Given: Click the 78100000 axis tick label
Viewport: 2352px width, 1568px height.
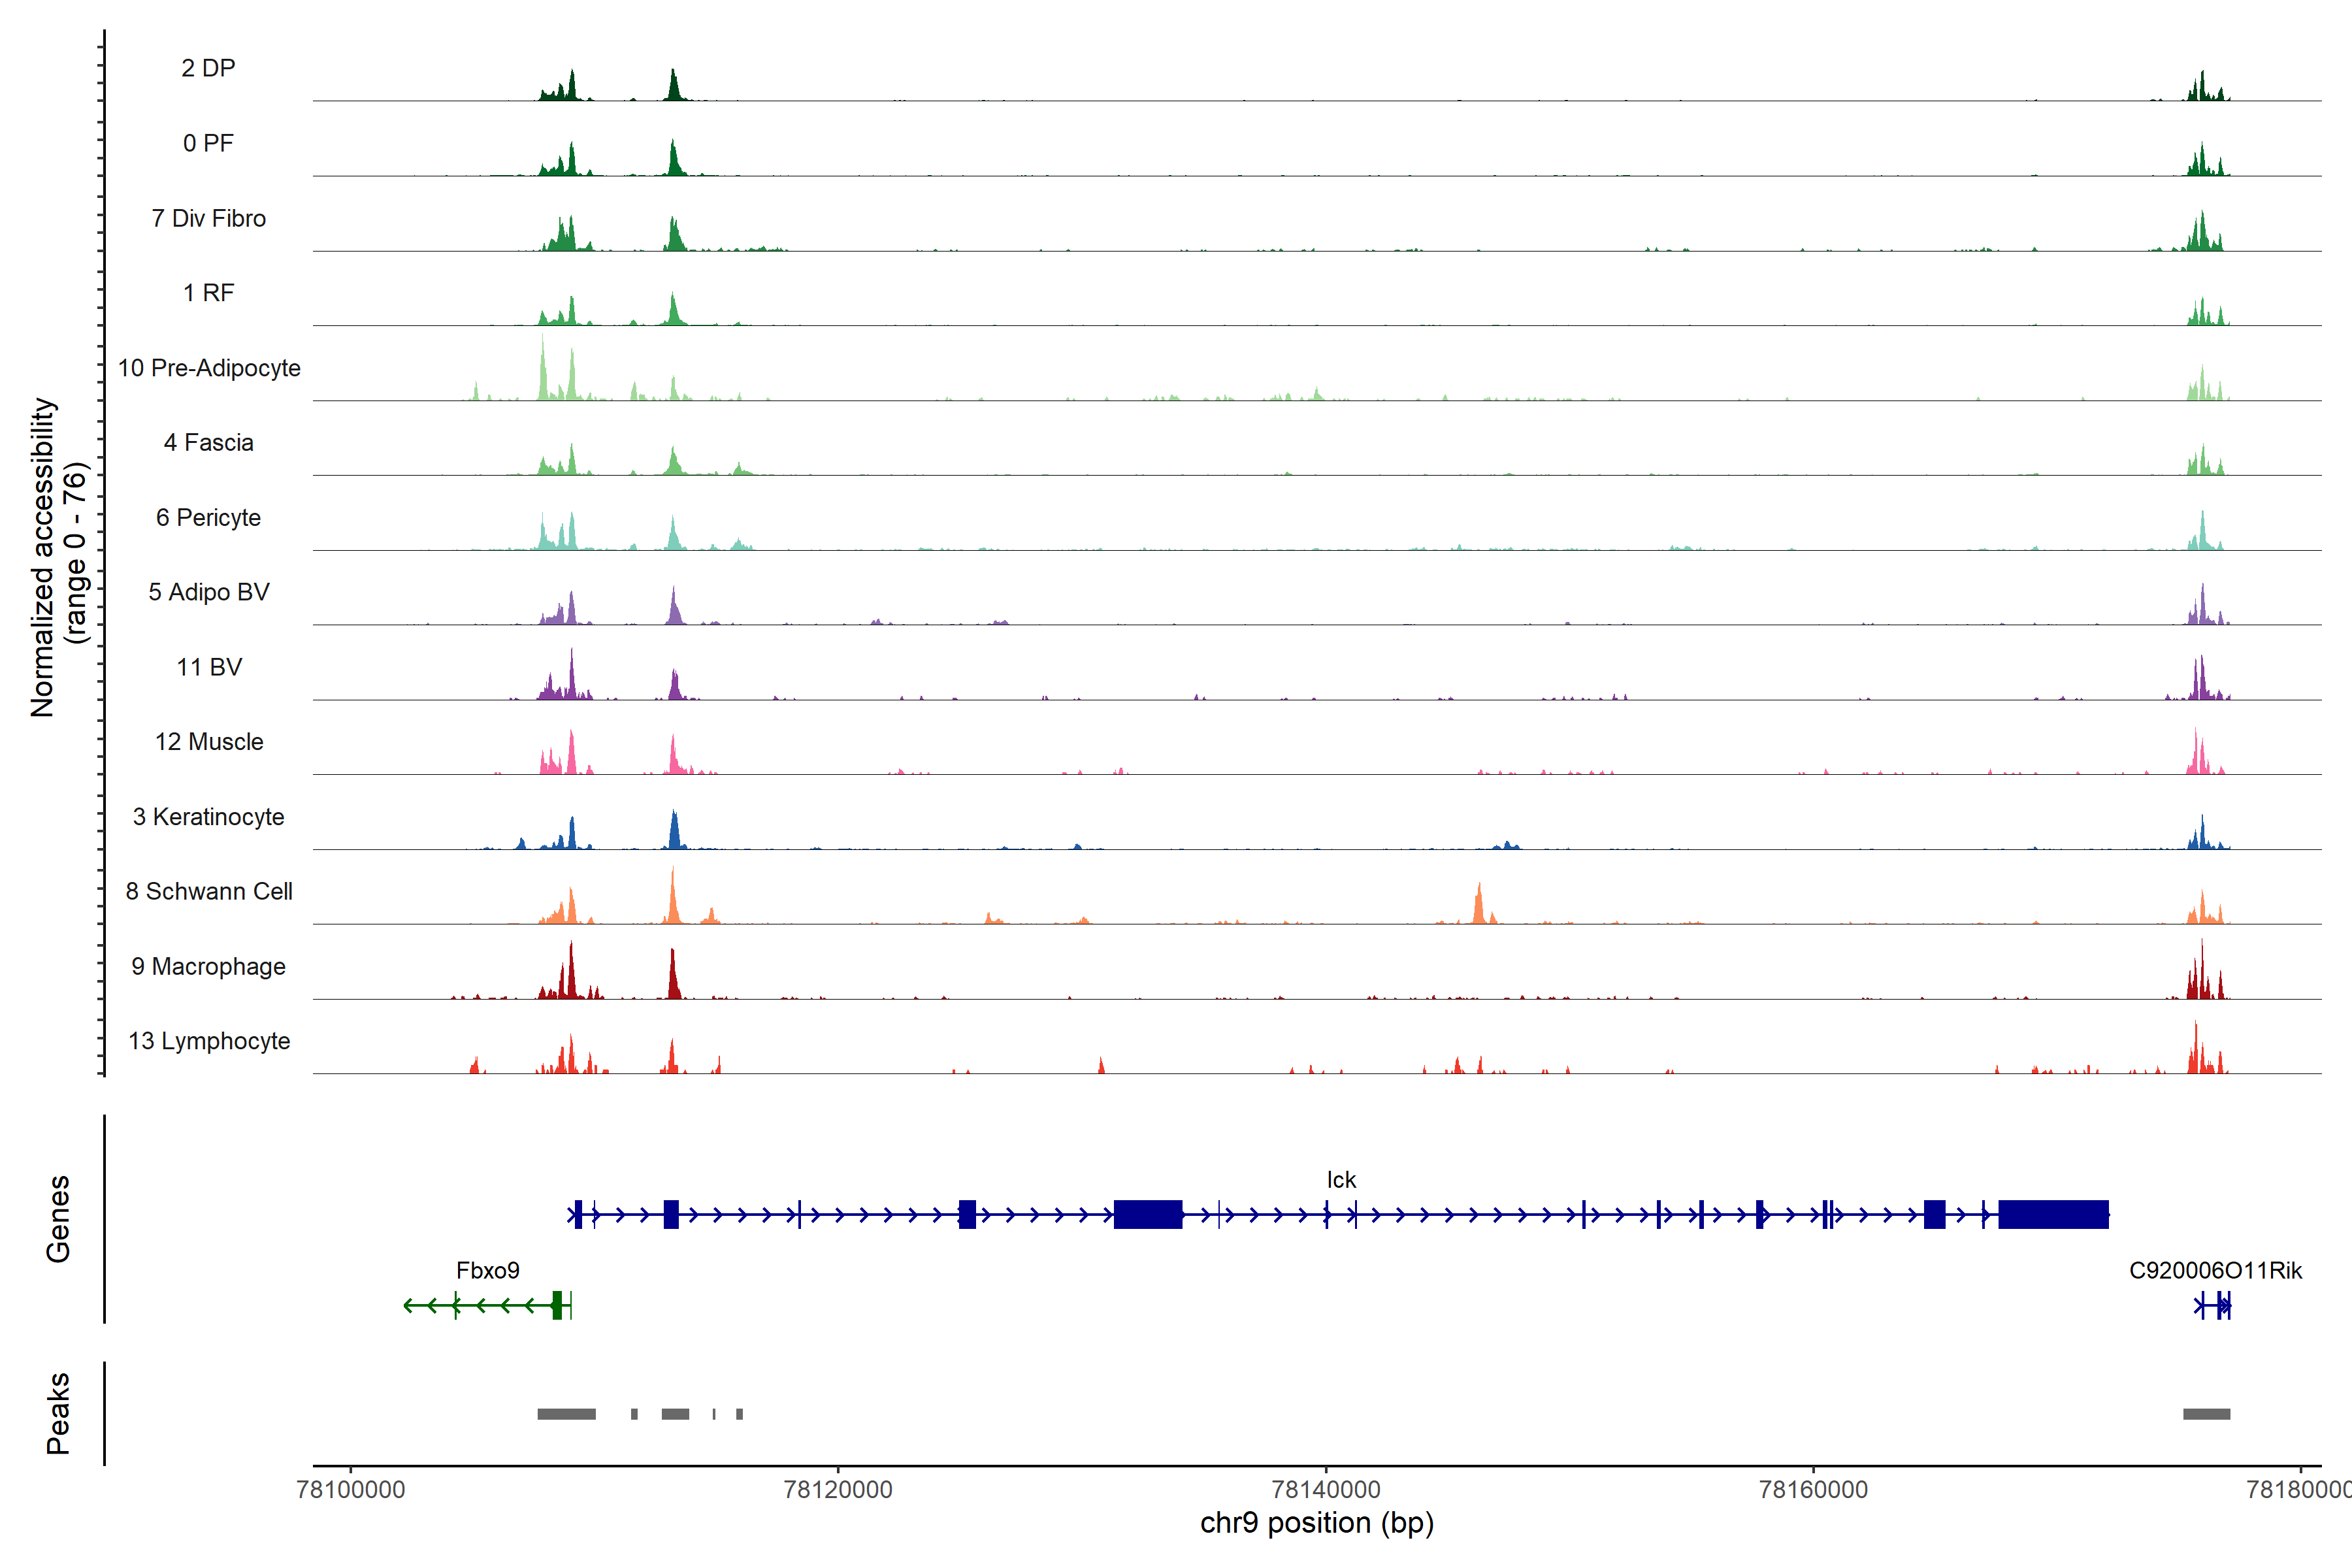Looking at the screenshot, I should point(351,1490).
